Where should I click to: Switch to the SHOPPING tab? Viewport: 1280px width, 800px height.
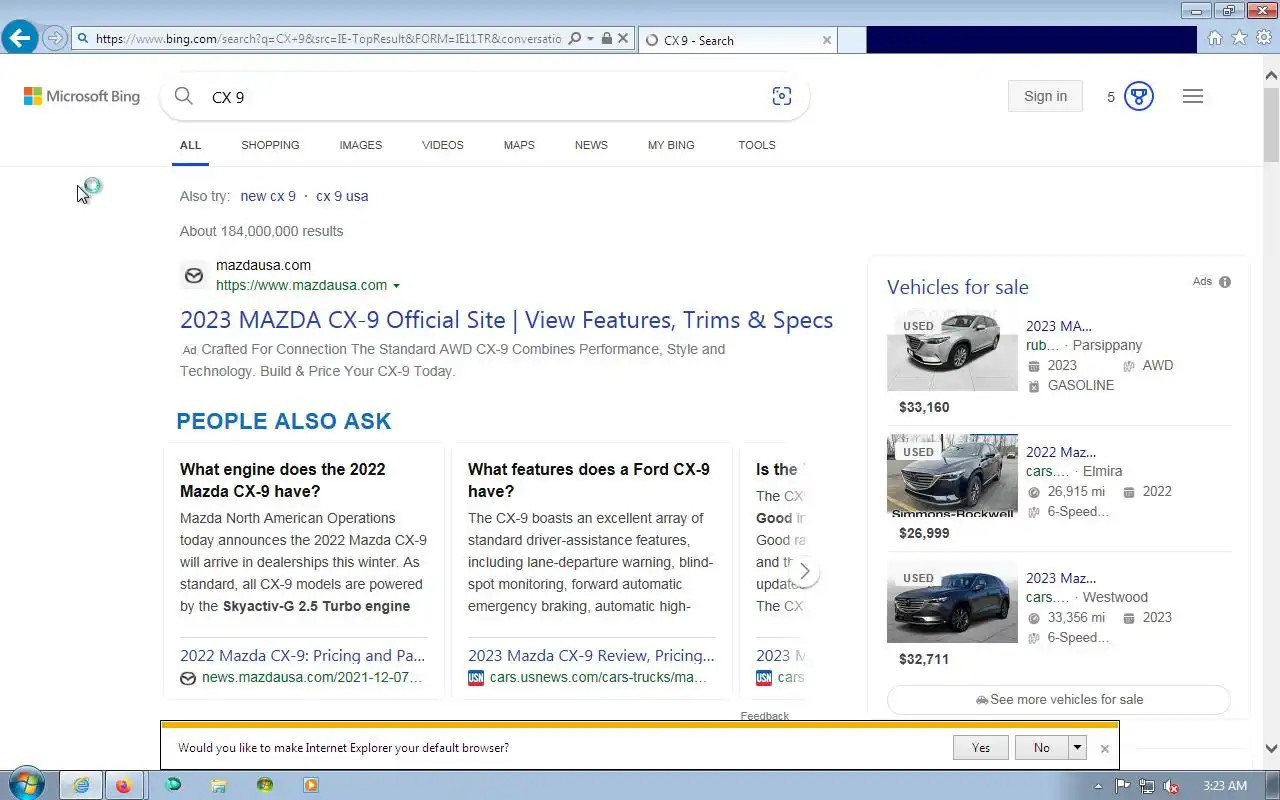[x=270, y=145]
